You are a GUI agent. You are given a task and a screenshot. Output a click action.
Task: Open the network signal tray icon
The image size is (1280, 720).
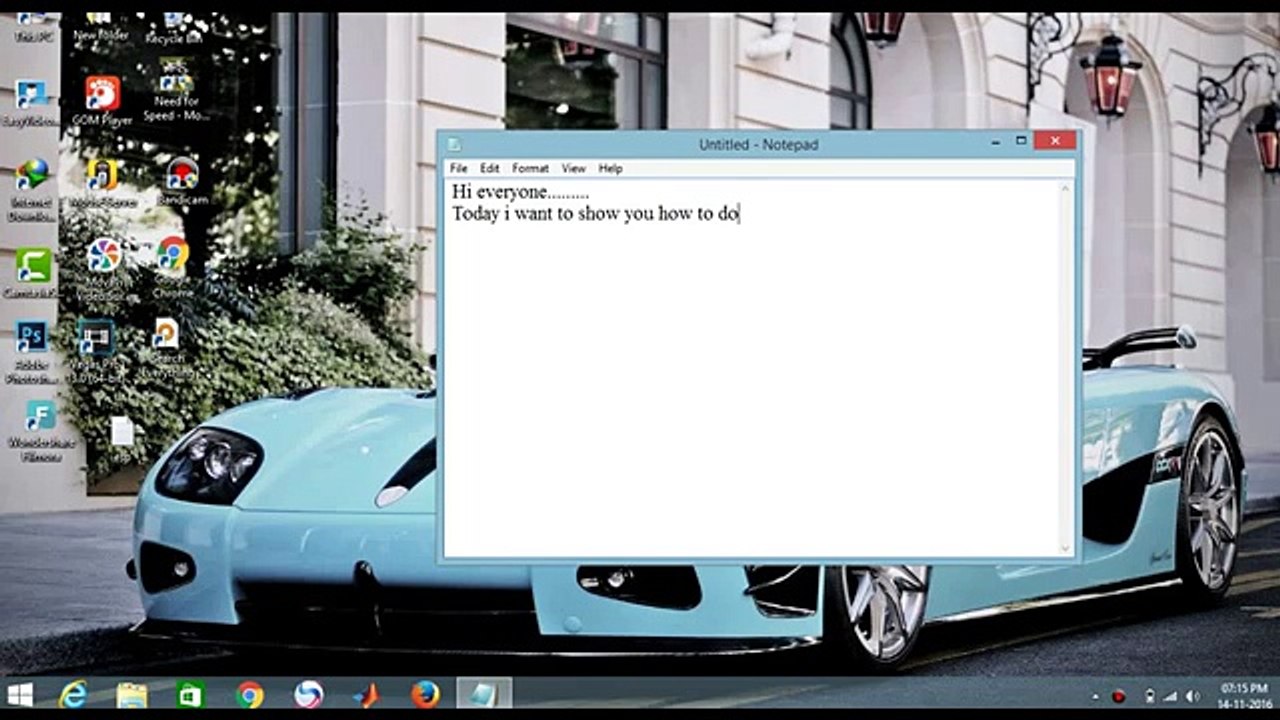click(1171, 696)
